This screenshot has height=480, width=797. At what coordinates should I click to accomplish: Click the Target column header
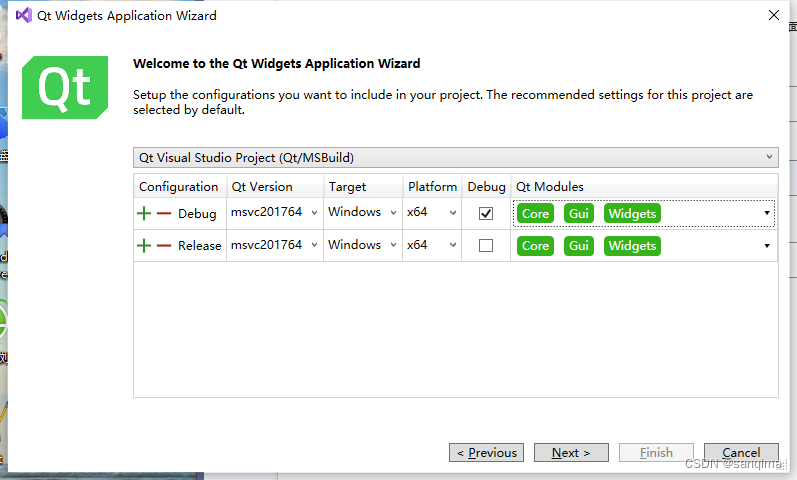[x=363, y=187]
